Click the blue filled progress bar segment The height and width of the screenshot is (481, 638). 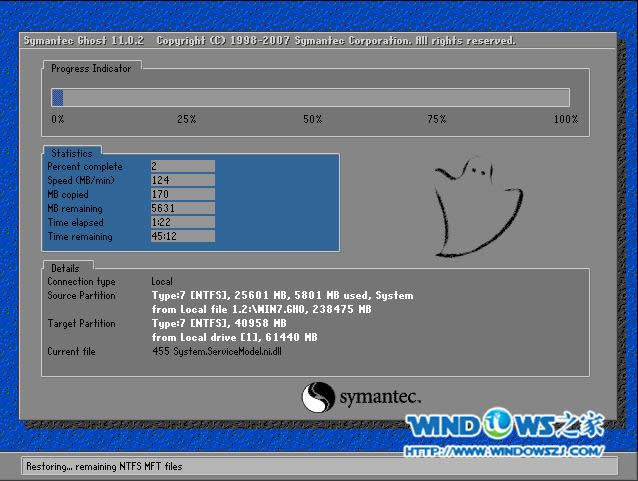[x=58, y=97]
